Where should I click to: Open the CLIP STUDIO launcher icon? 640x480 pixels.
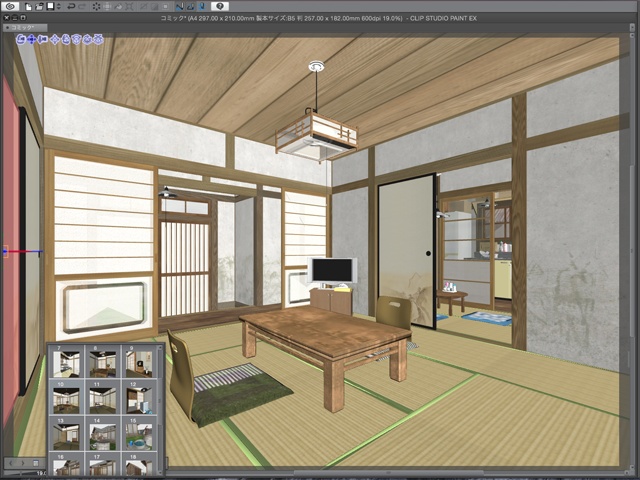[10, 6]
